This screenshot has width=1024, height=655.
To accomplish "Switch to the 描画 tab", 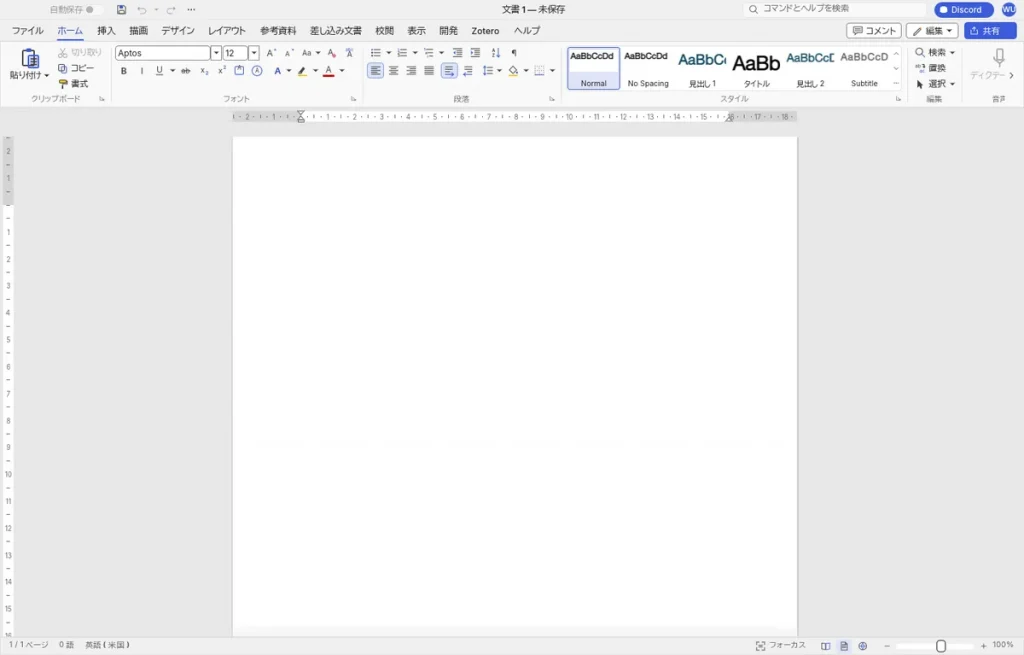I will click(x=138, y=31).
